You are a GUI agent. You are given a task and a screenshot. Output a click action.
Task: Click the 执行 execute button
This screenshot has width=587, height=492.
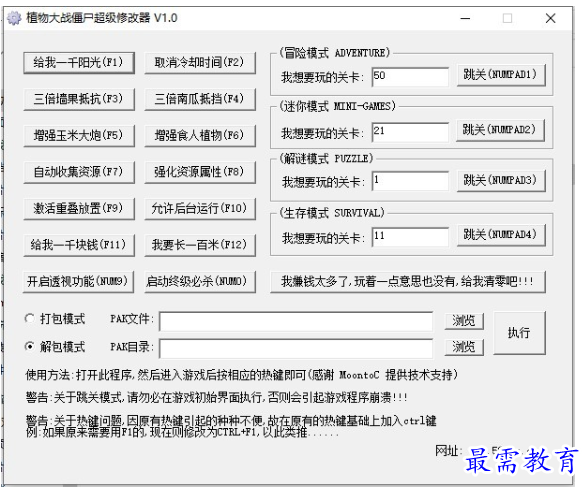click(x=519, y=333)
